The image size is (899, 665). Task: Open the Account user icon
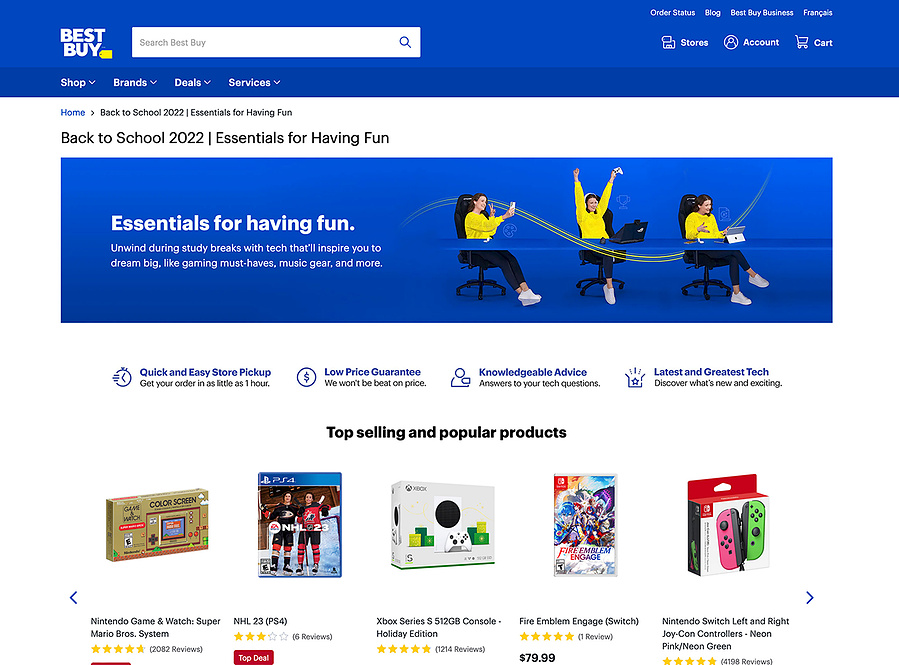[730, 42]
